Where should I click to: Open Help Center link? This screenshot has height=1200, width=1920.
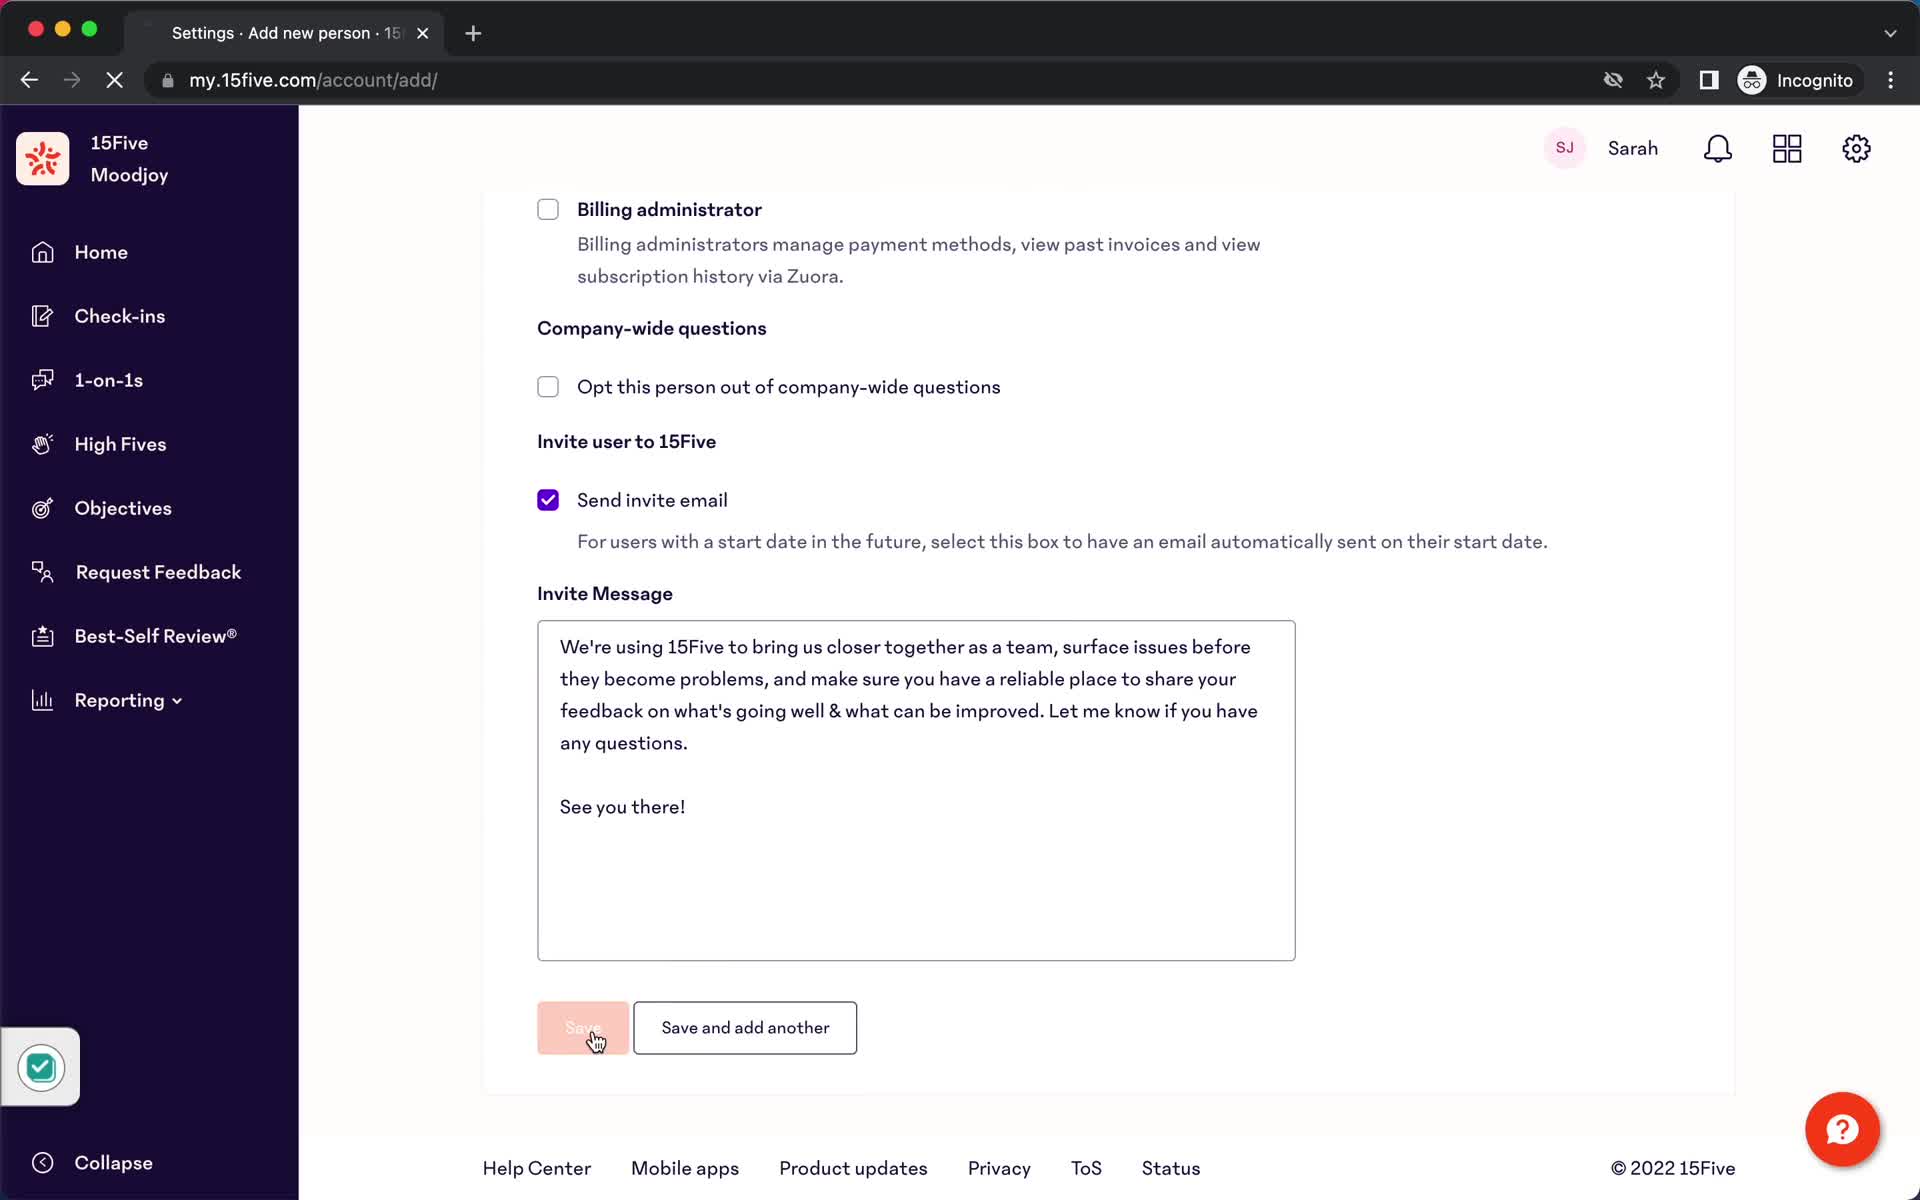pos(536,1168)
